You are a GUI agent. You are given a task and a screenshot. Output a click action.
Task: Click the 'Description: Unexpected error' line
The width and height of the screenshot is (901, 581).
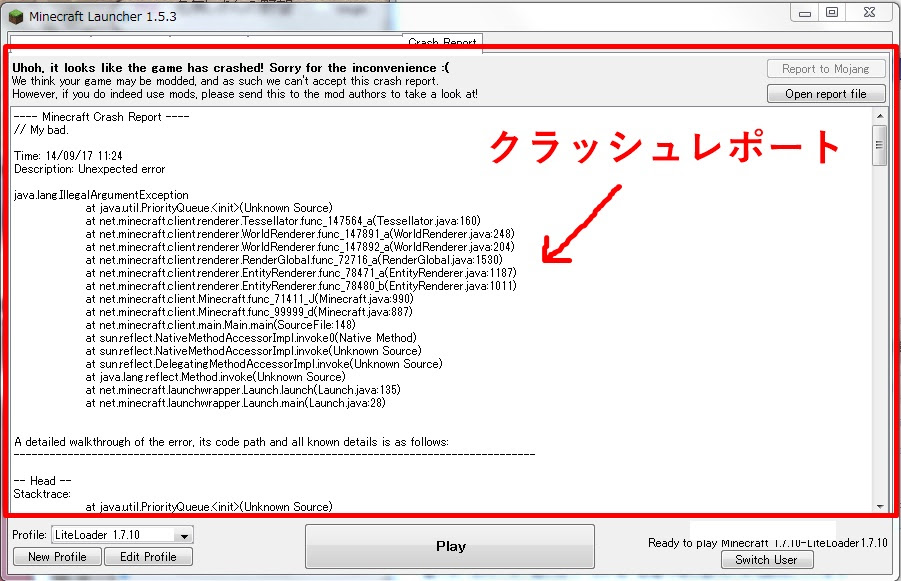click(x=90, y=169)
